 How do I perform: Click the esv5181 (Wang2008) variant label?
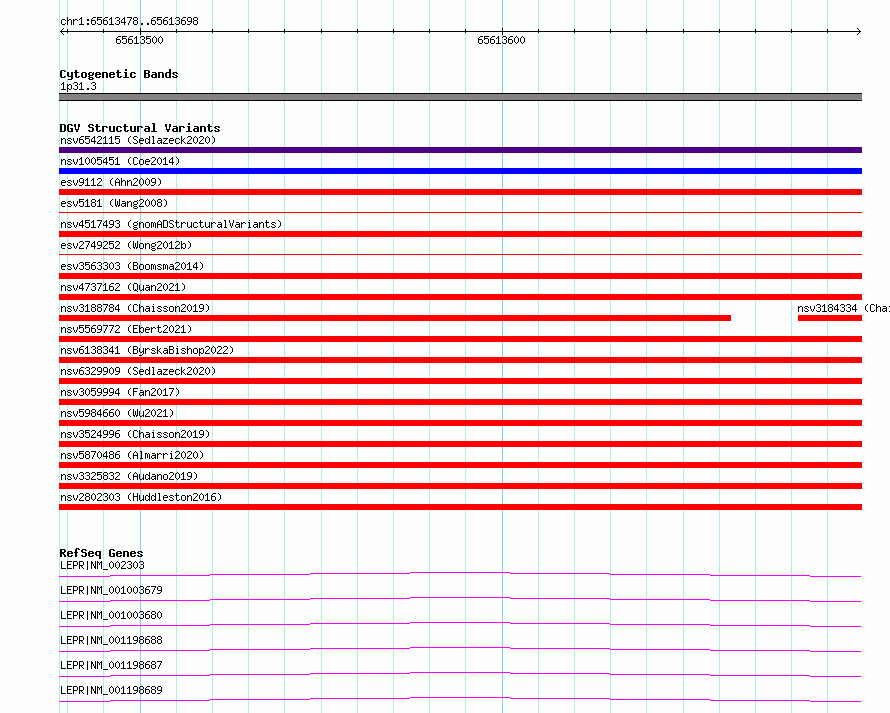114,203
